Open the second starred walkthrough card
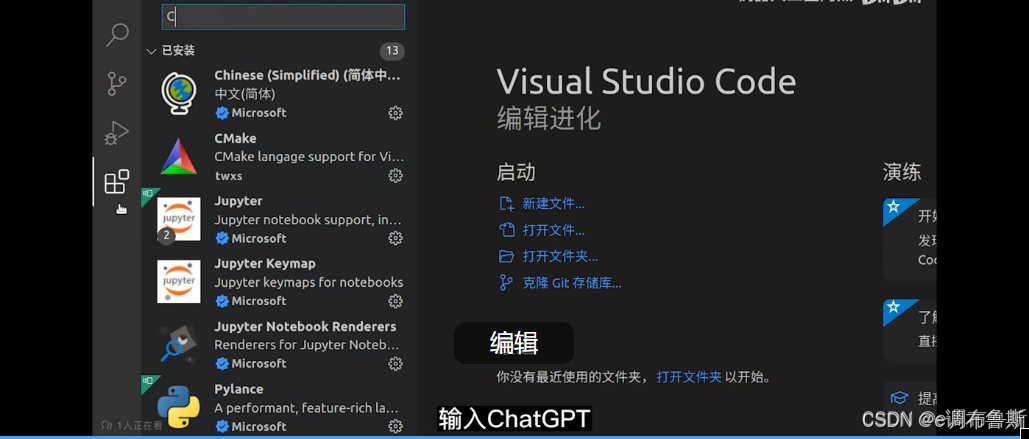Screen dimensions: 1029x439 [x=910, y=330]
